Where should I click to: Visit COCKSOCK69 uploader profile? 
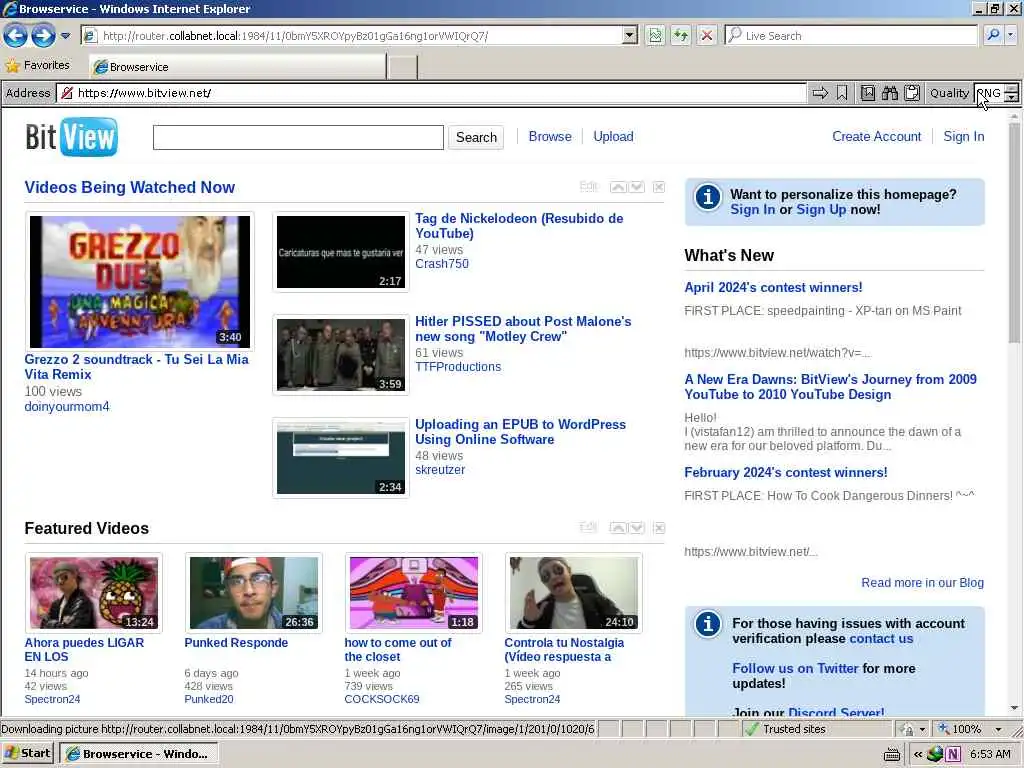(x=382, y=699)
